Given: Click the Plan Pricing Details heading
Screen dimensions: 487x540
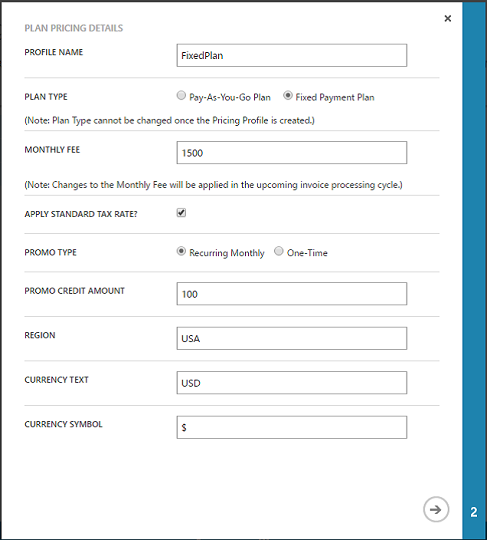Looking at the screenshot, I should click(x=74, y=28).
